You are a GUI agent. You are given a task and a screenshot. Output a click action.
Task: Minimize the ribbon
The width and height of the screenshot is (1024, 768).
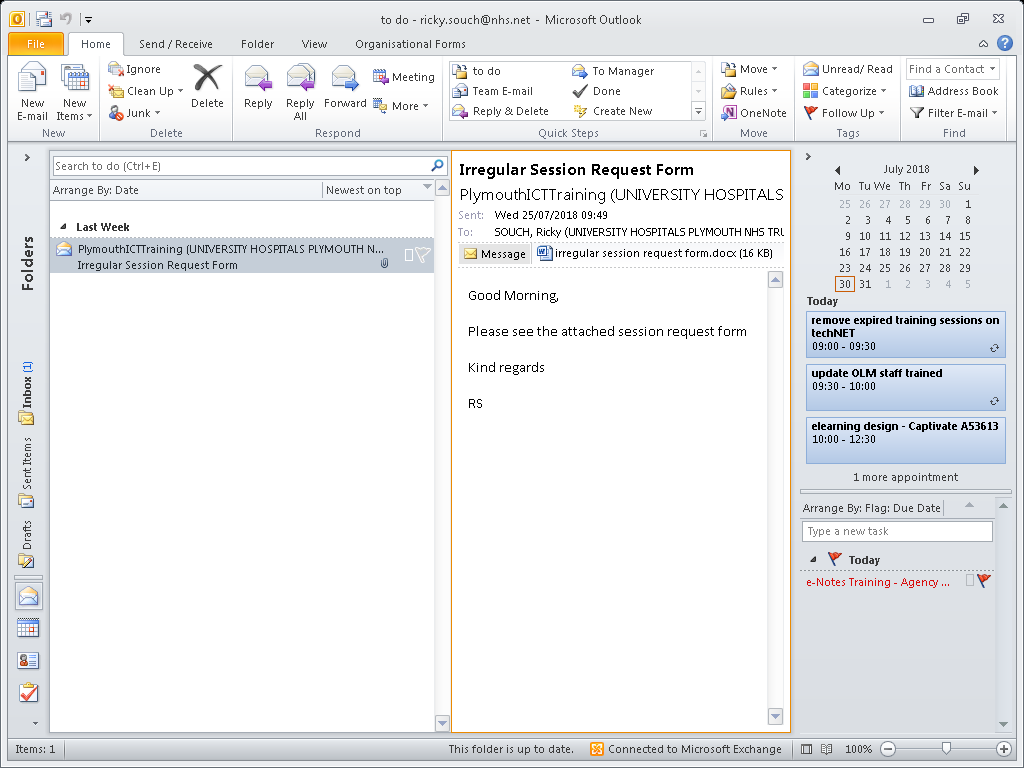coord(983,44)
